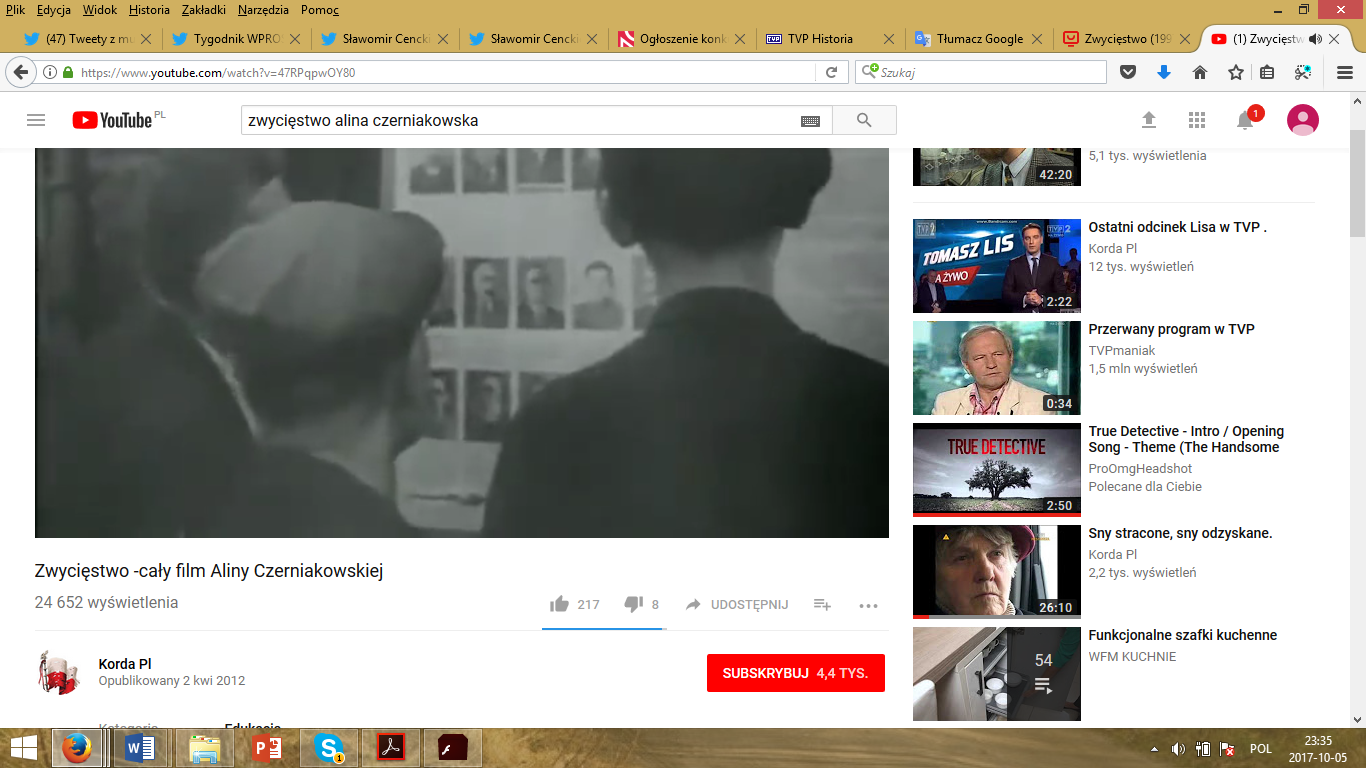Open the search engine dropdown in Szukaj box
Image resolution: width=1366 pixels, height=768 pixels.
click(871, 72)
